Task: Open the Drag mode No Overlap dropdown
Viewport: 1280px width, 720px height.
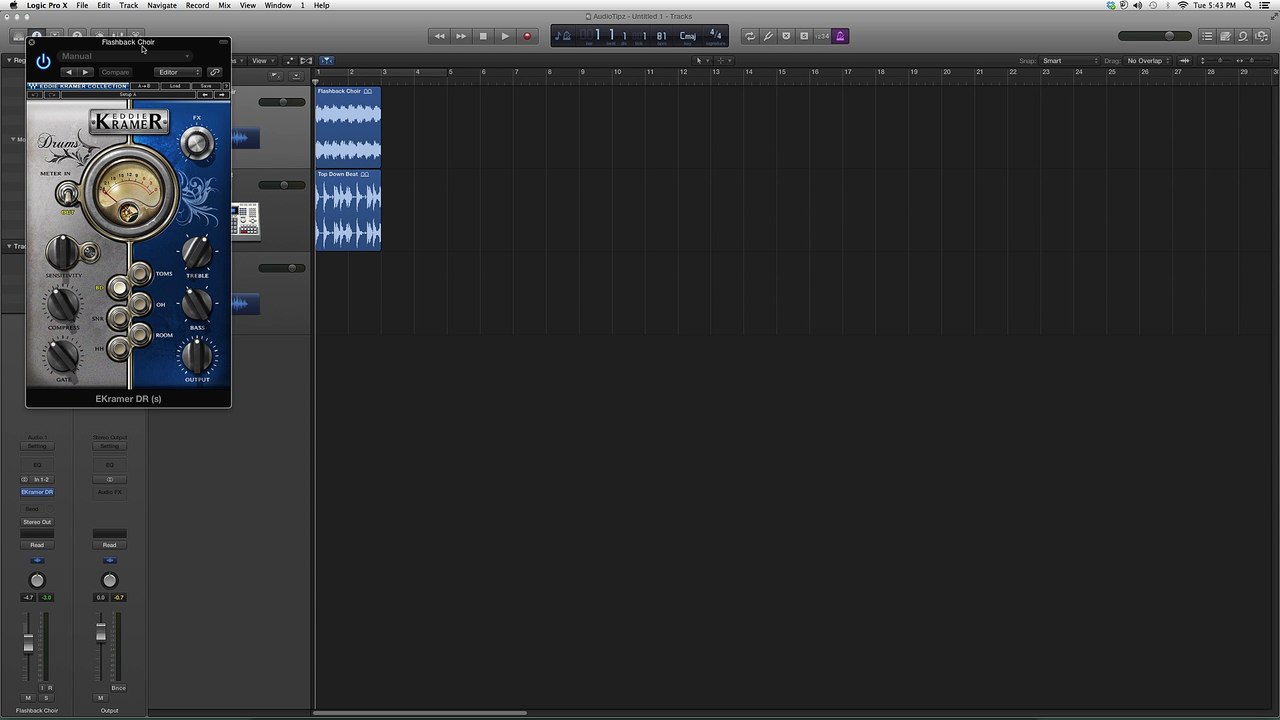Action: (x=1149, y=61)
